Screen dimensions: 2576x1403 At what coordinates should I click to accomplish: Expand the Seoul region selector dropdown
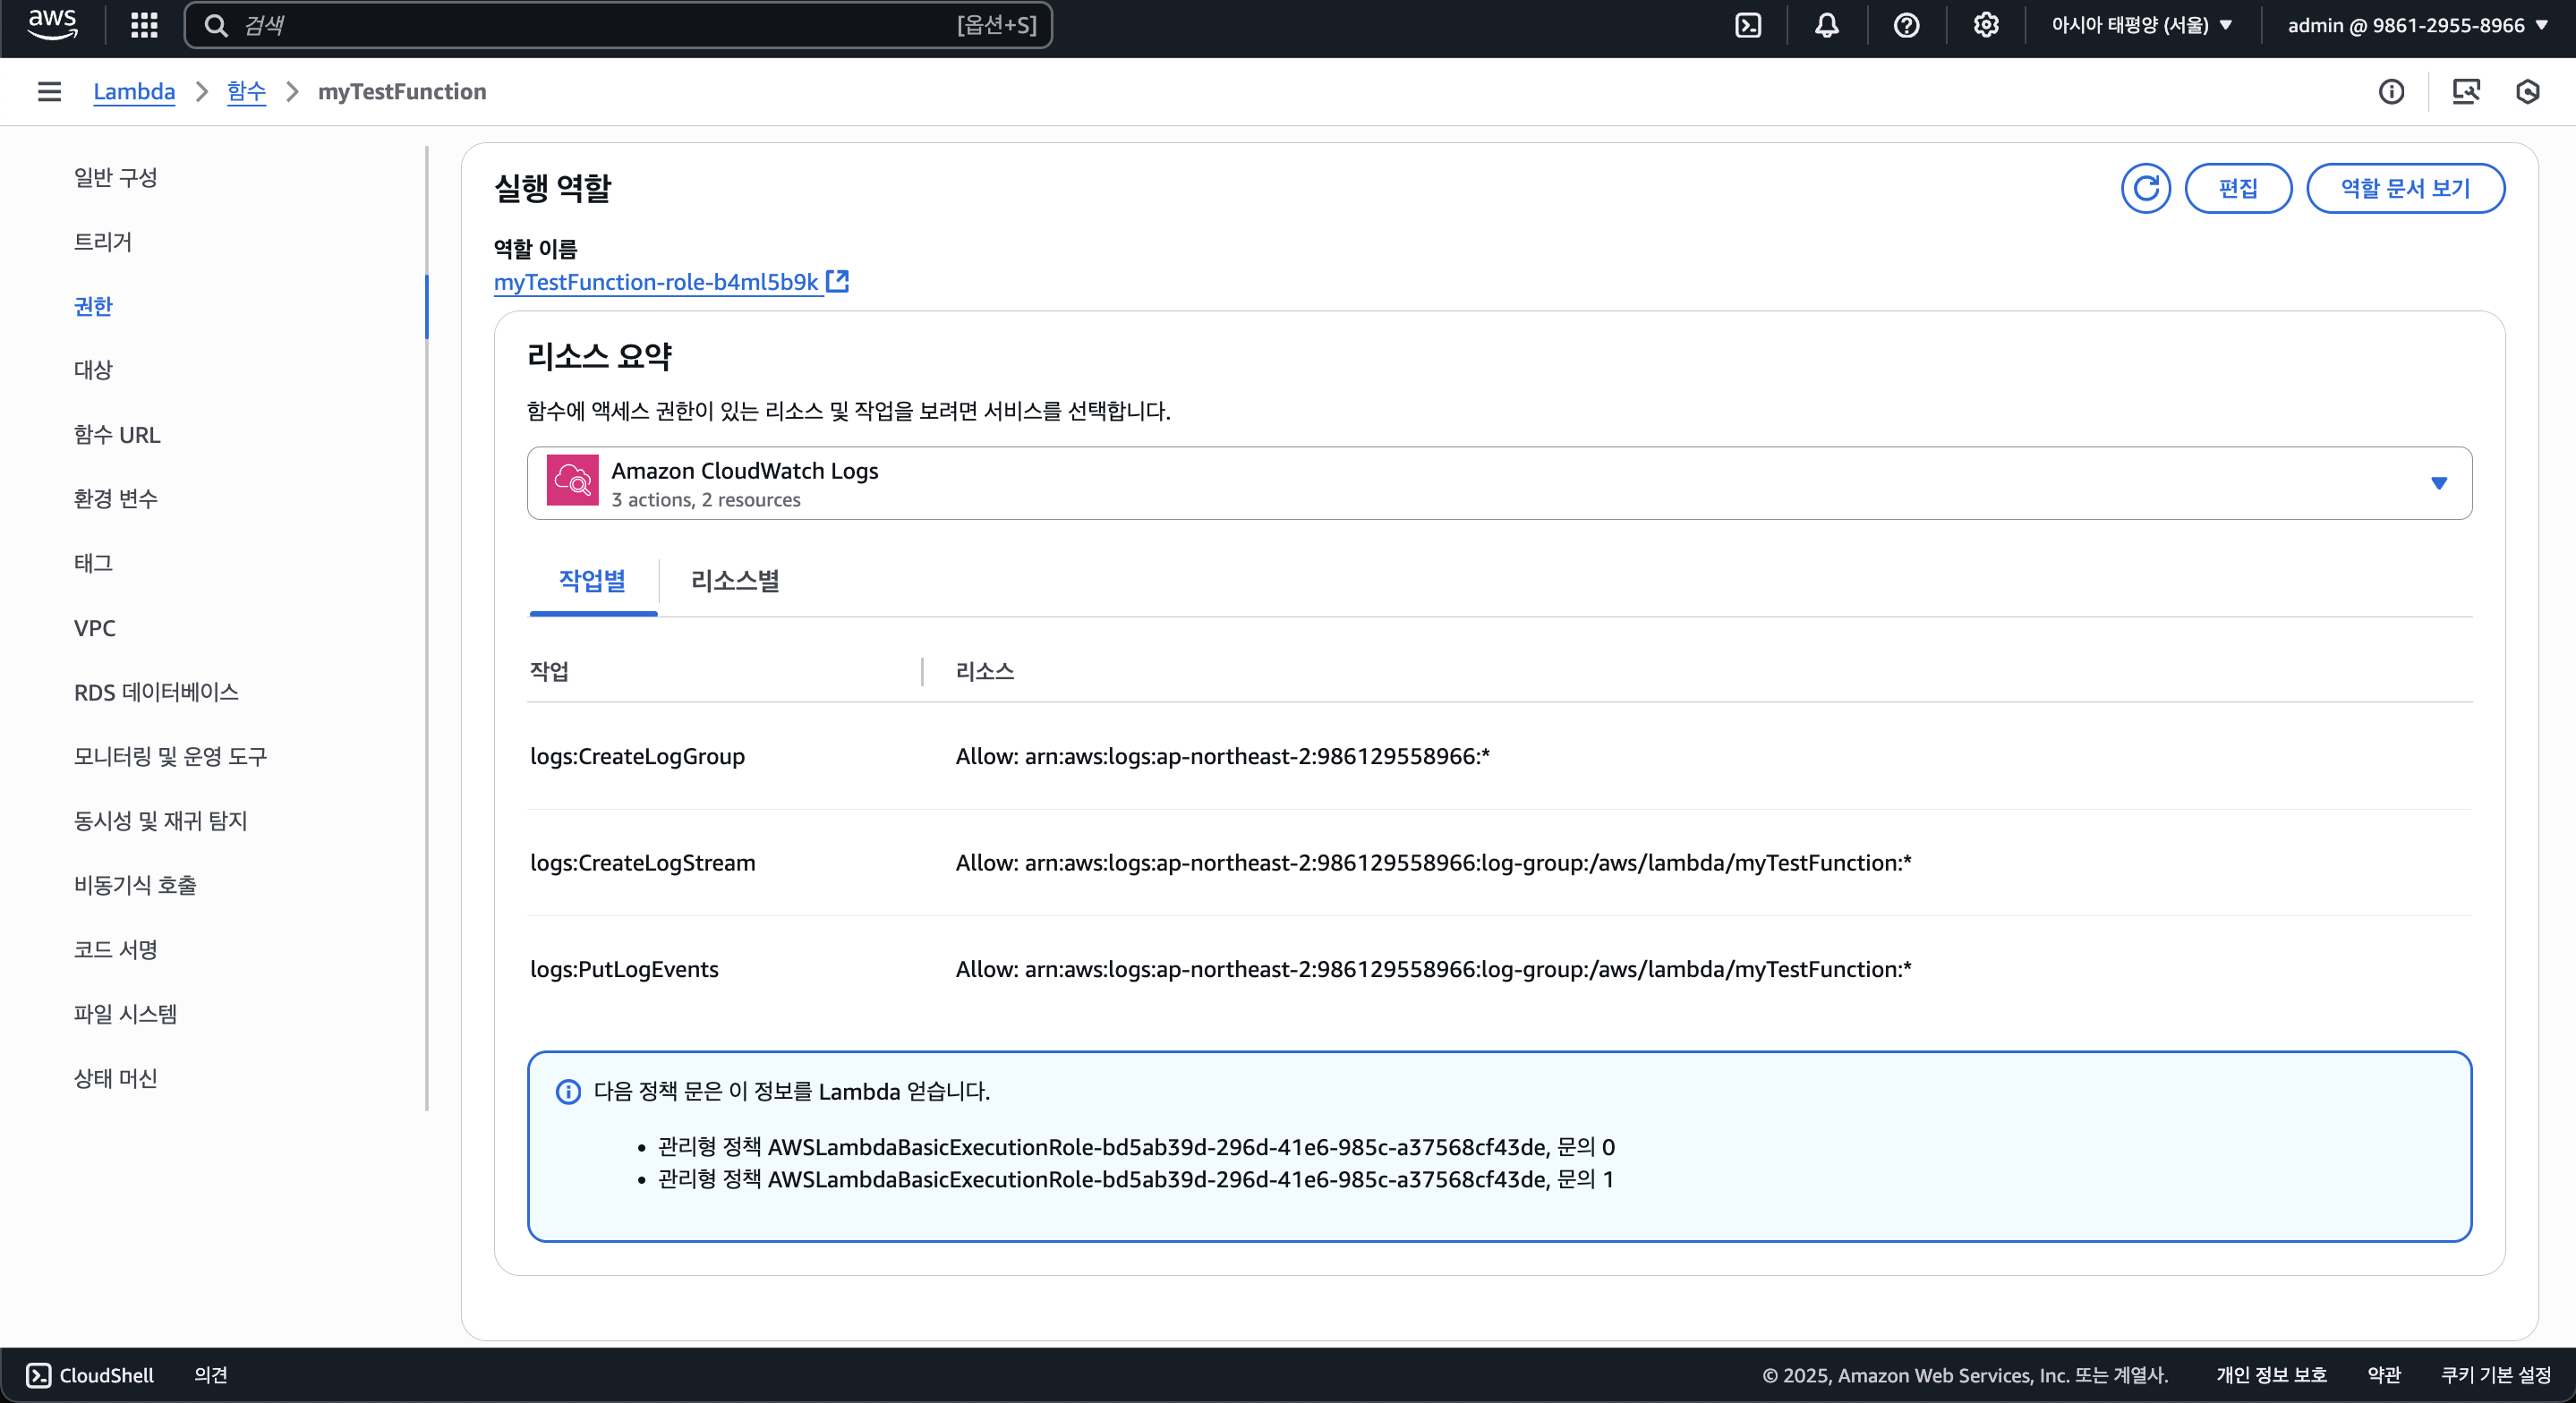[2141, 25]
